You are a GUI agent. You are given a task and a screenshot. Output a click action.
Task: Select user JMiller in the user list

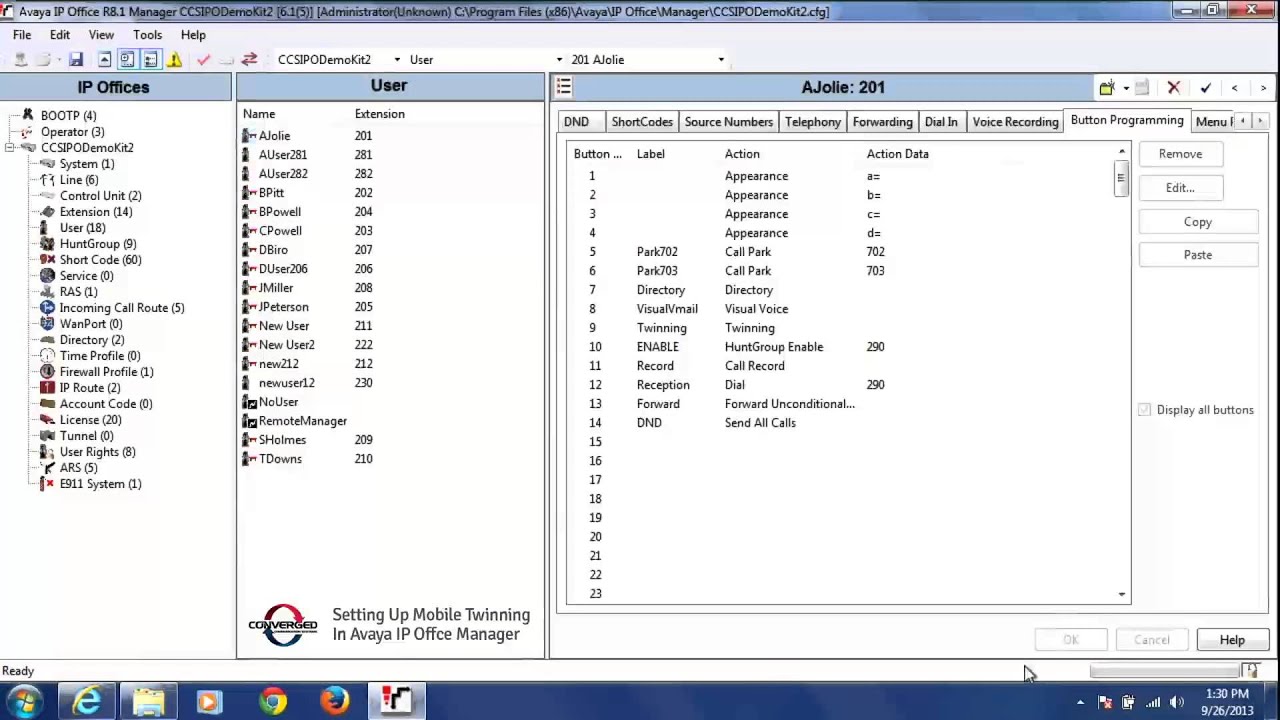click(x=390, y=288)
